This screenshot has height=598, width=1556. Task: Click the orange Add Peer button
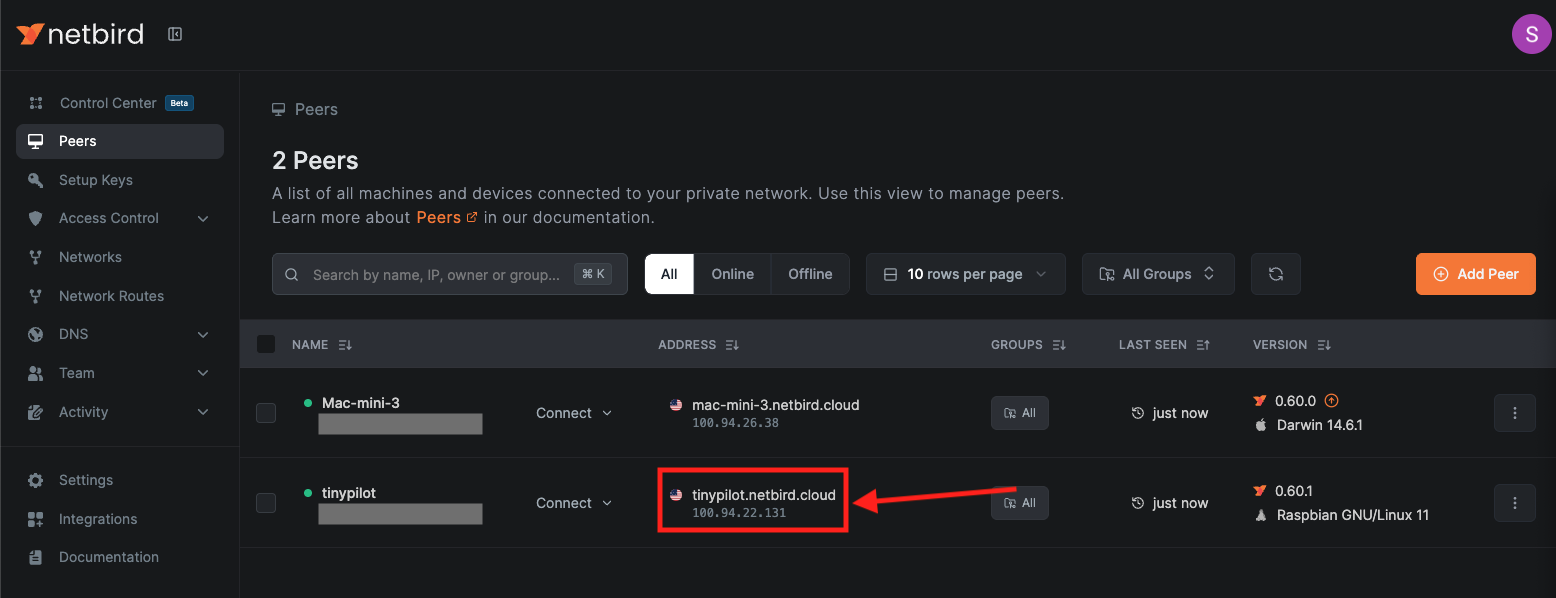1475,273
